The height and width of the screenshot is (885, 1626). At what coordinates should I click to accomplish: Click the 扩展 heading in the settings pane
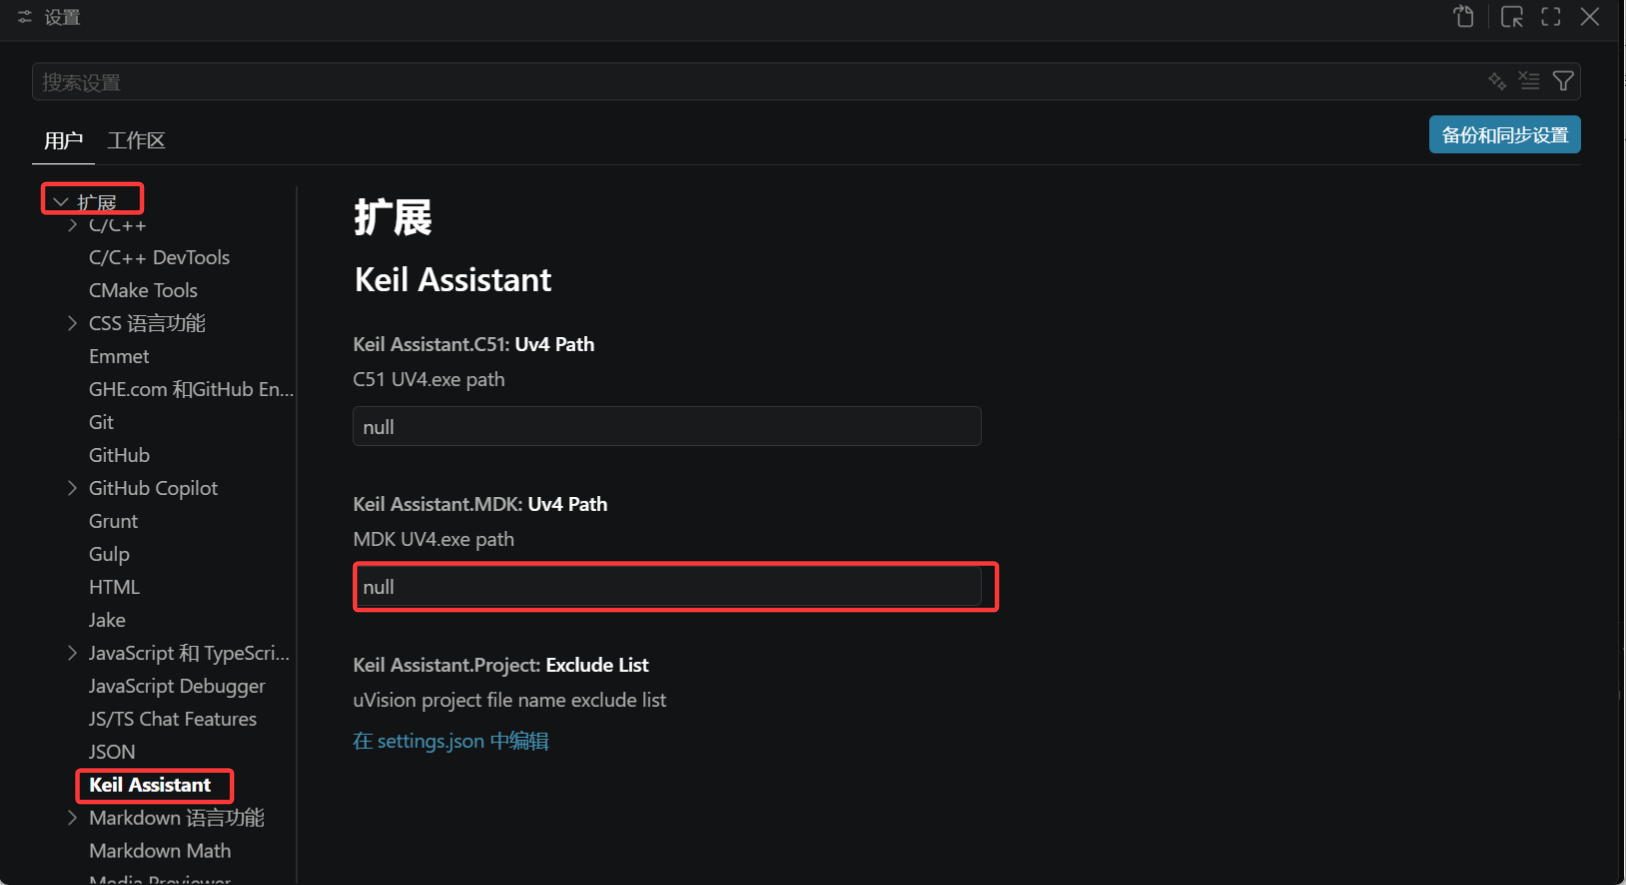393,217
